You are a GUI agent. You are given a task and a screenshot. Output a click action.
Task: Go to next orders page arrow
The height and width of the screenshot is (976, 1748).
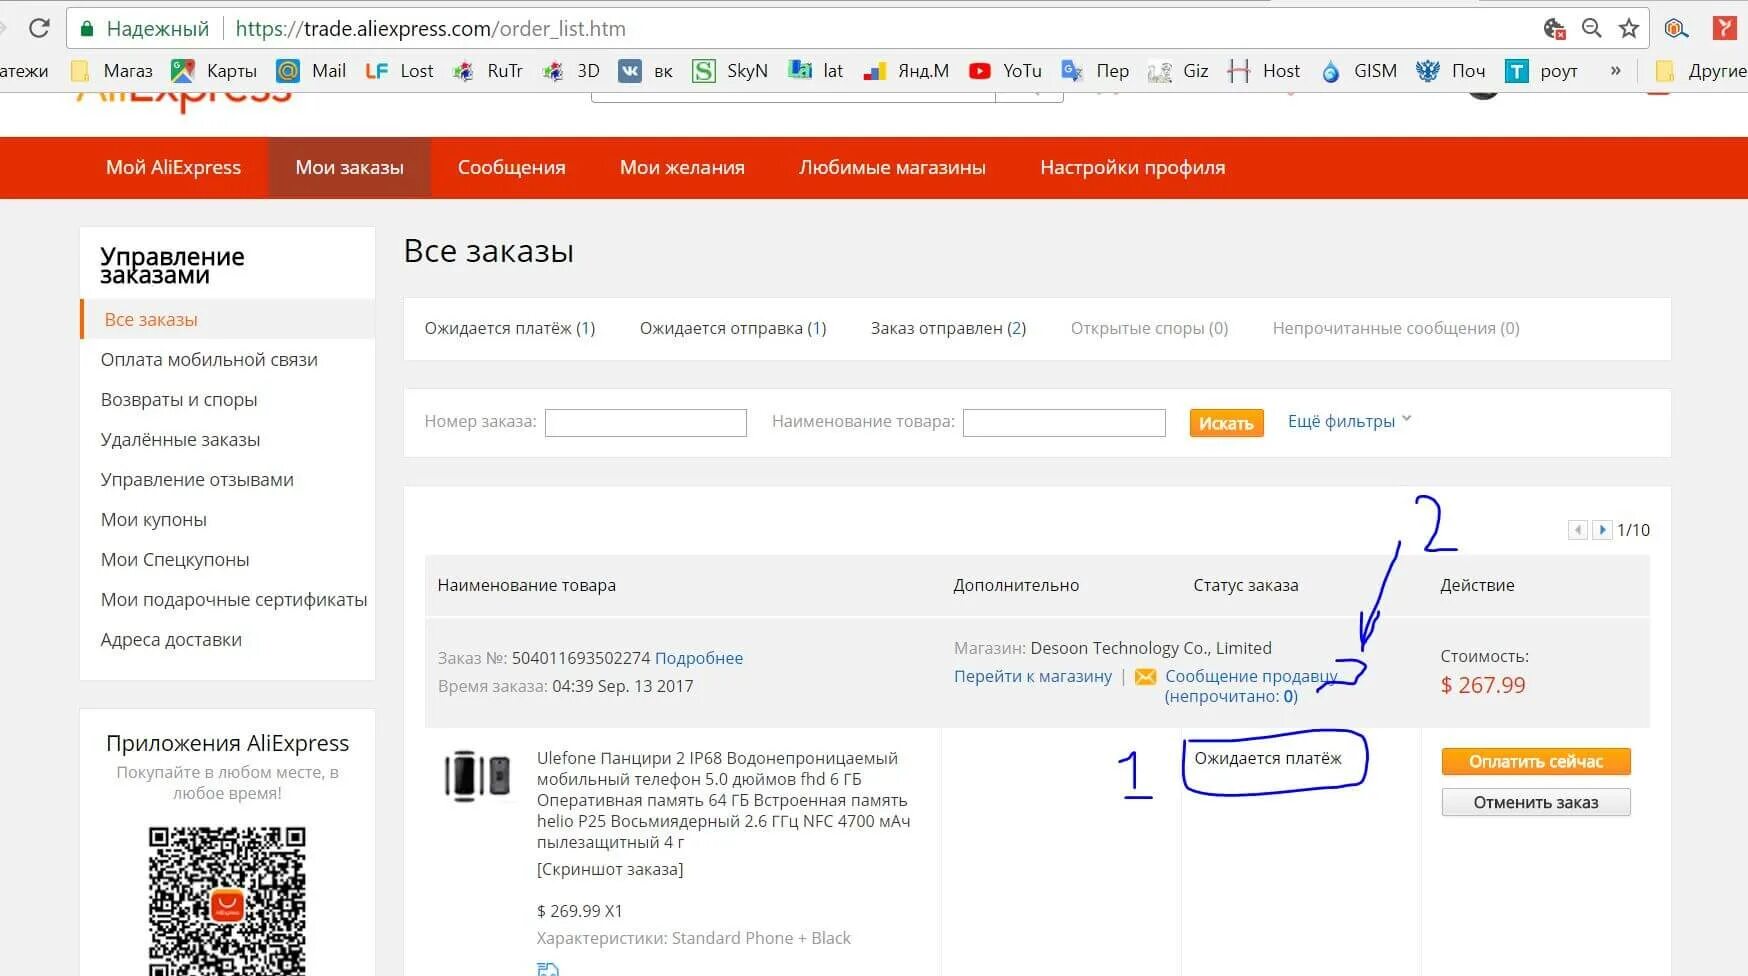(1603, 529)
